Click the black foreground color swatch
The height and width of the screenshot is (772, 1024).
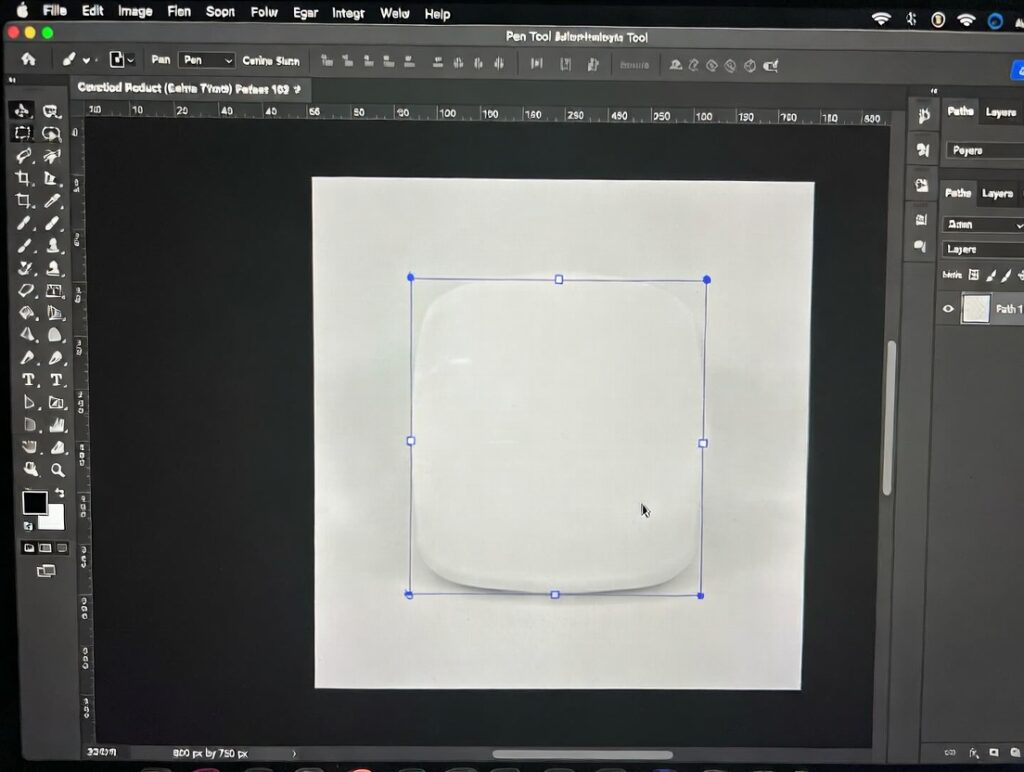click(x=36, y=504)
